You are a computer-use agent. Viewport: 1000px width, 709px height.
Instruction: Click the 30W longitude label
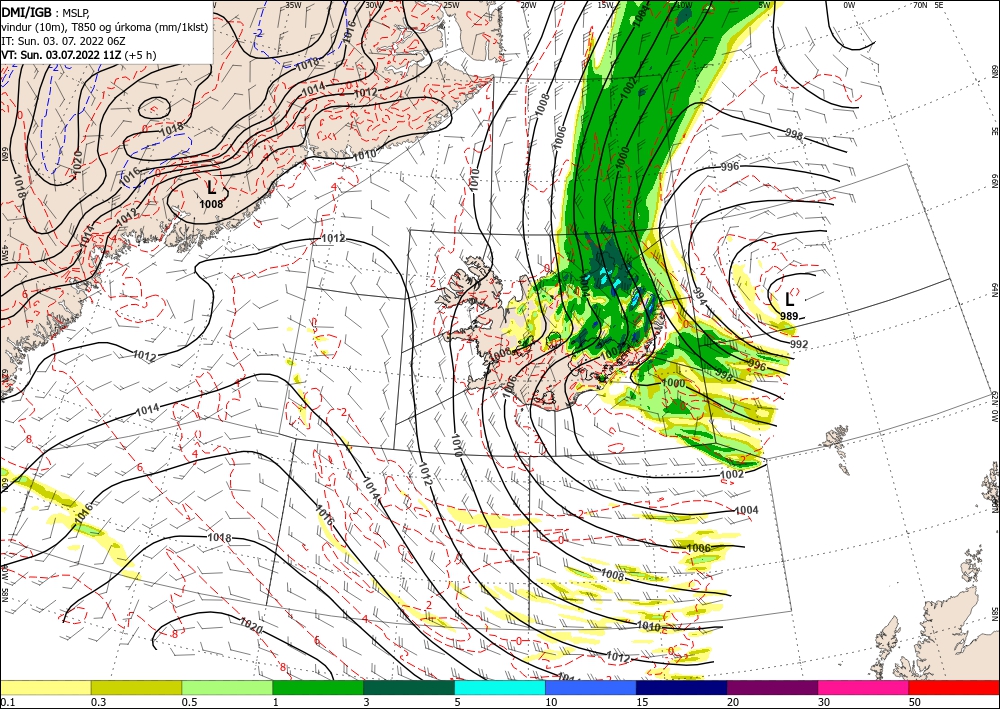[x=373, y=4]
